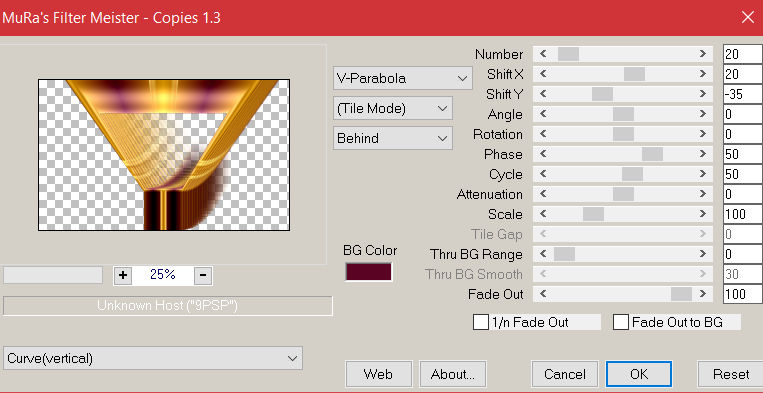This screenshot has width=763, height=393.
Task: Open the Web button link
Action: [379, 374]
